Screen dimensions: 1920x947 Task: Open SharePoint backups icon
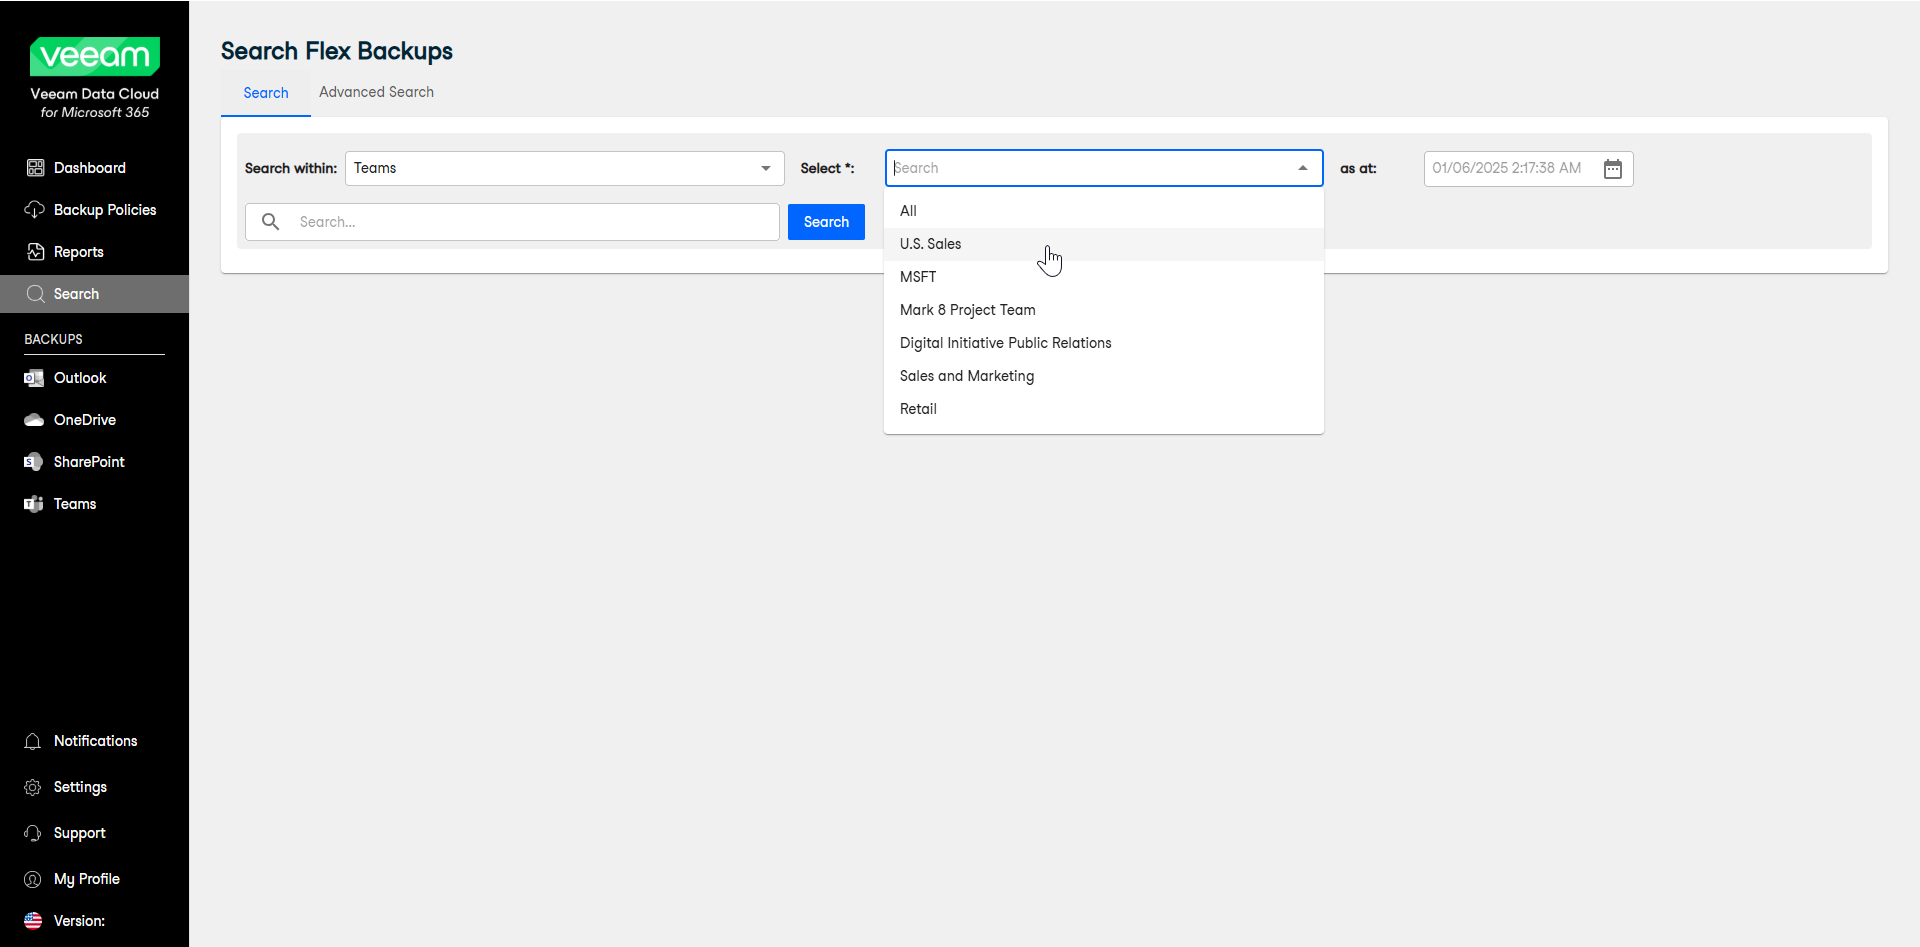pyautogui.click(x=34, y=462)
